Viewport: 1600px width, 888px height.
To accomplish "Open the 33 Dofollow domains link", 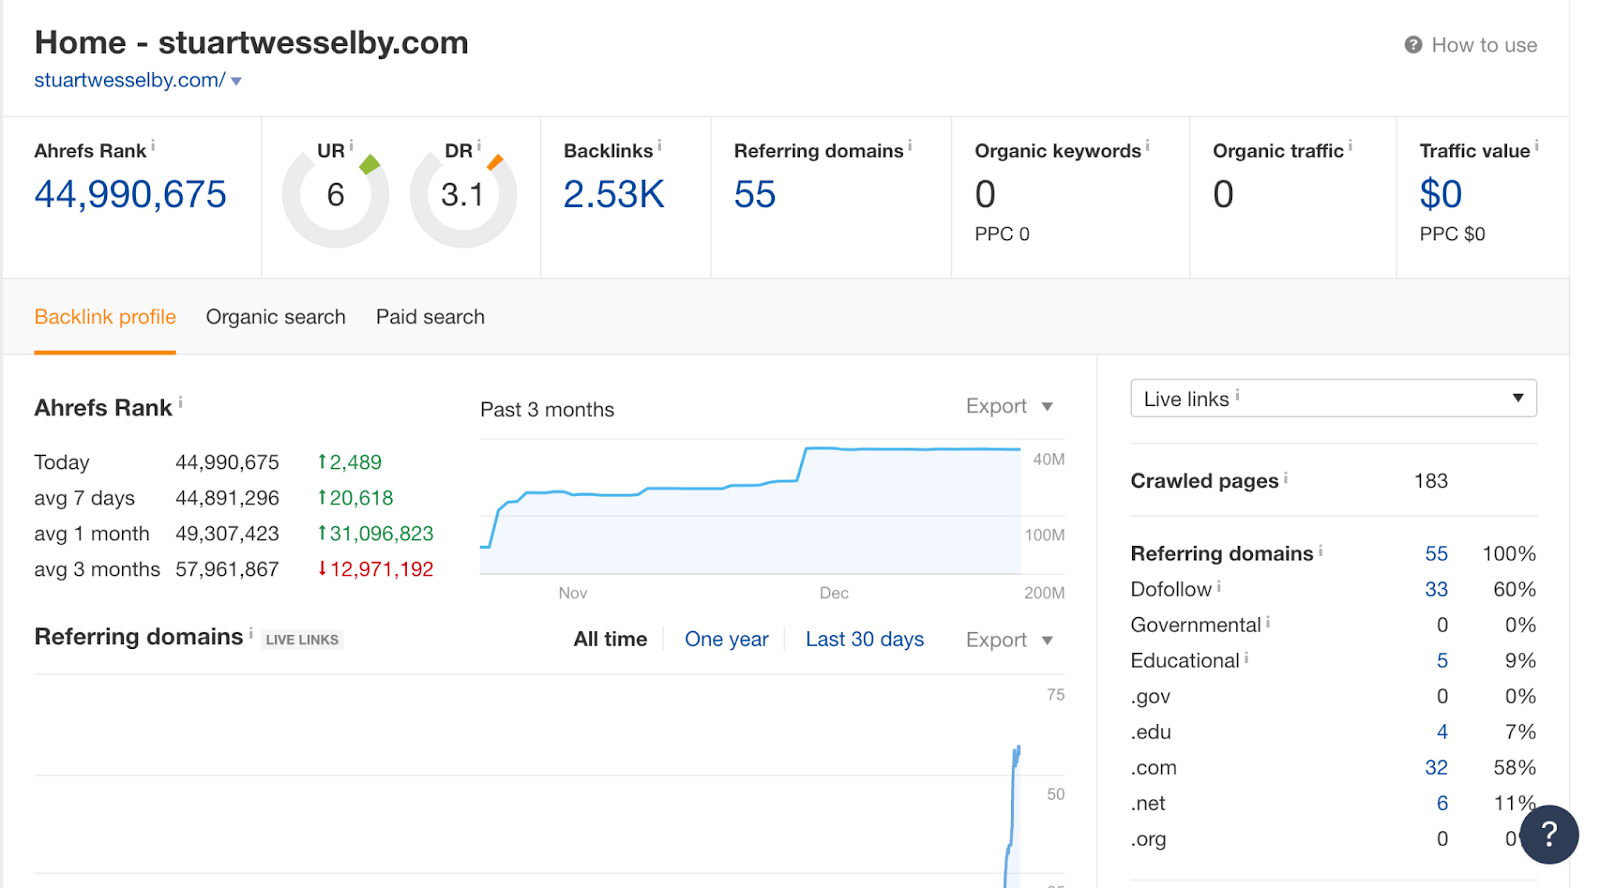I will tap(1436, 590).
